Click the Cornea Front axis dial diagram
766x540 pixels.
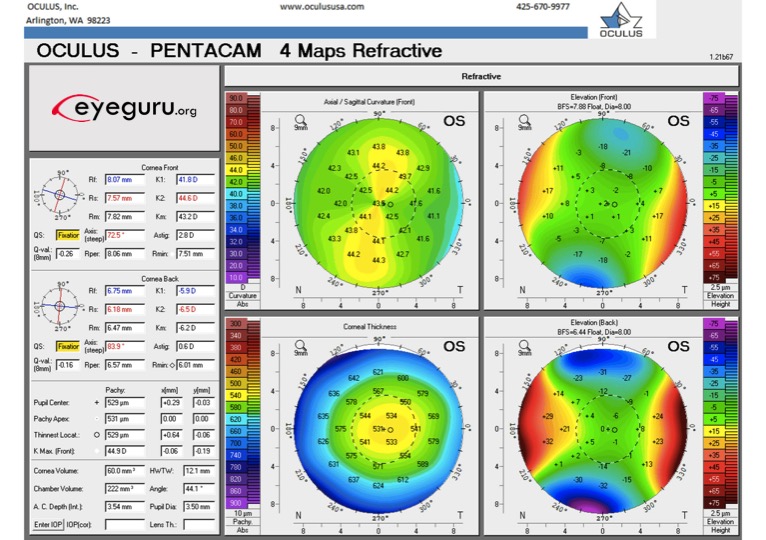point(60,194)
